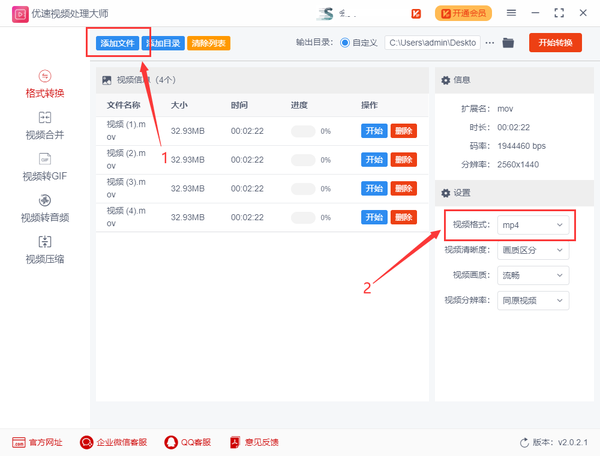This screenshot has height=456, width=600.
Task: Delete 视频 (4).mov from list
Action: click(404, 217)
